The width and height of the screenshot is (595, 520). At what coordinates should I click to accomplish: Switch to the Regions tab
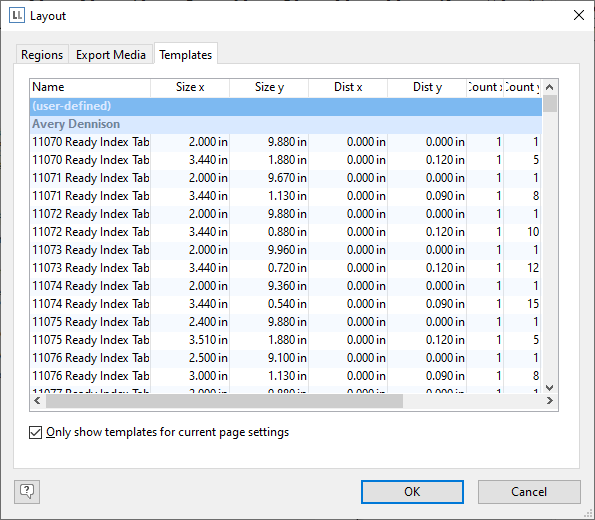coord(42,55)
